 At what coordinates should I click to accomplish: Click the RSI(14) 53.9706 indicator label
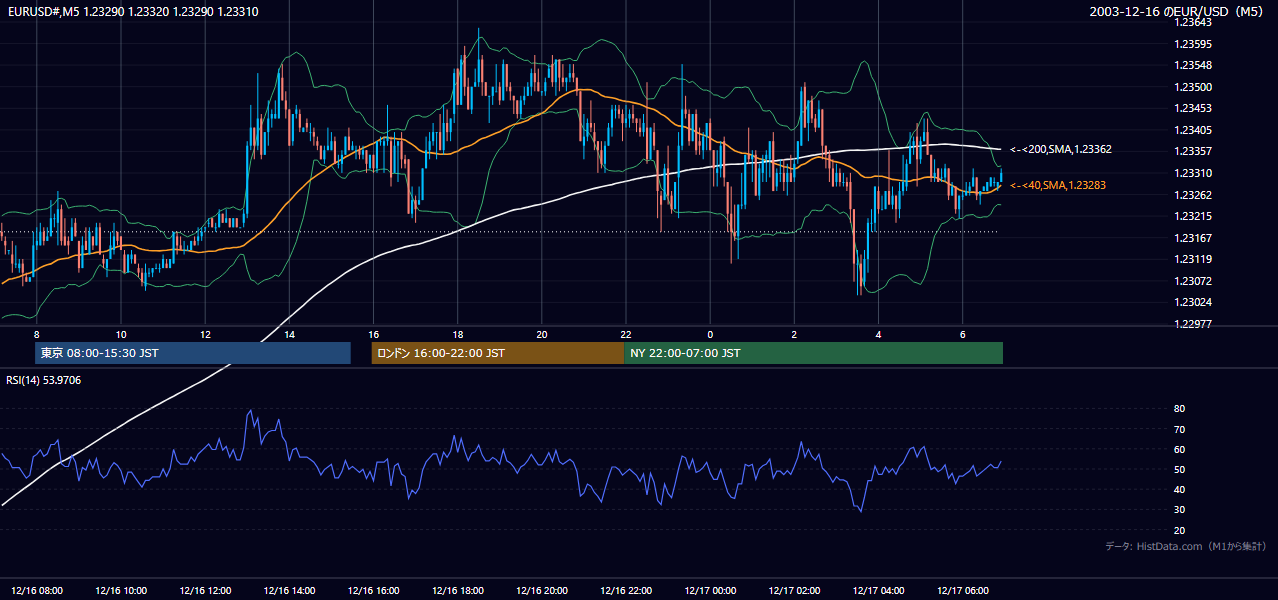(44, 380)
